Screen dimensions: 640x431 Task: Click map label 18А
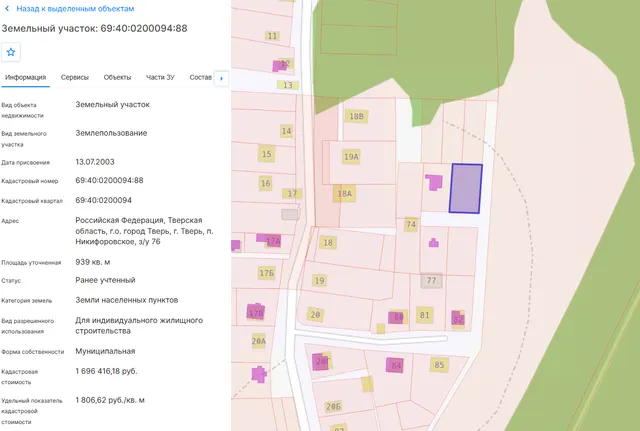tap(344, 193)
